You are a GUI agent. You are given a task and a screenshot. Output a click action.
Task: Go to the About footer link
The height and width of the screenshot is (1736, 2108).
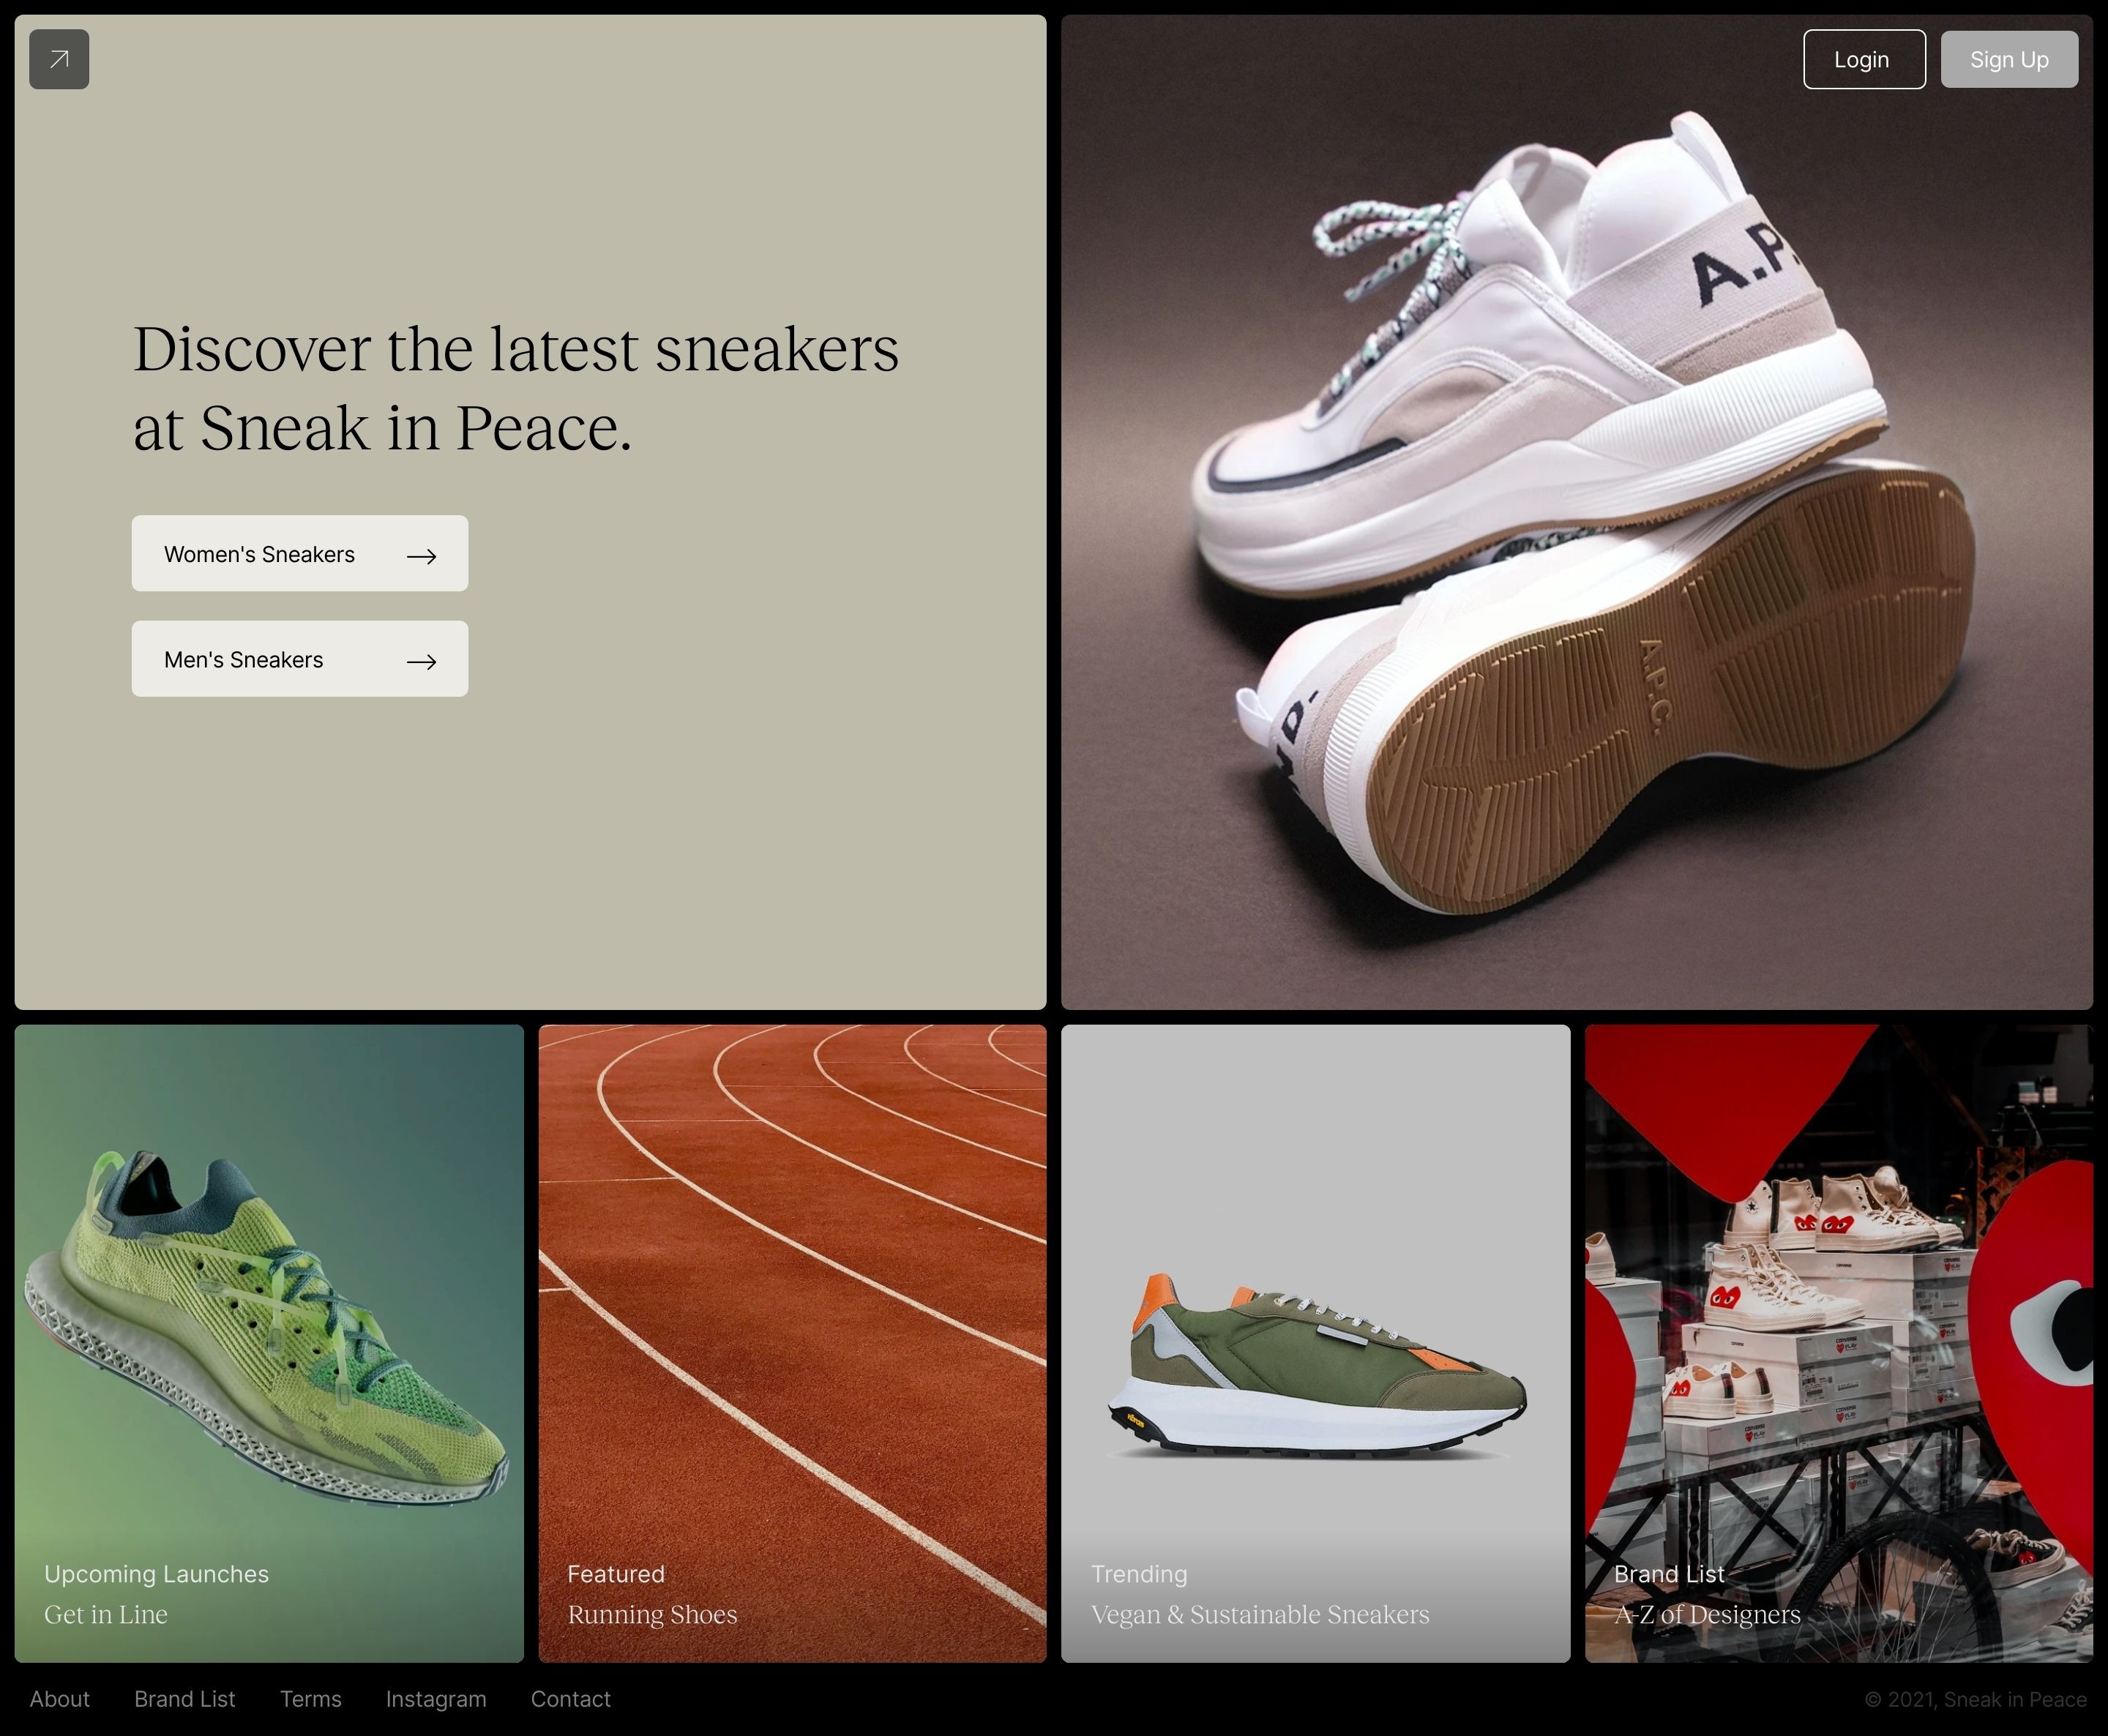(59, 1699)
